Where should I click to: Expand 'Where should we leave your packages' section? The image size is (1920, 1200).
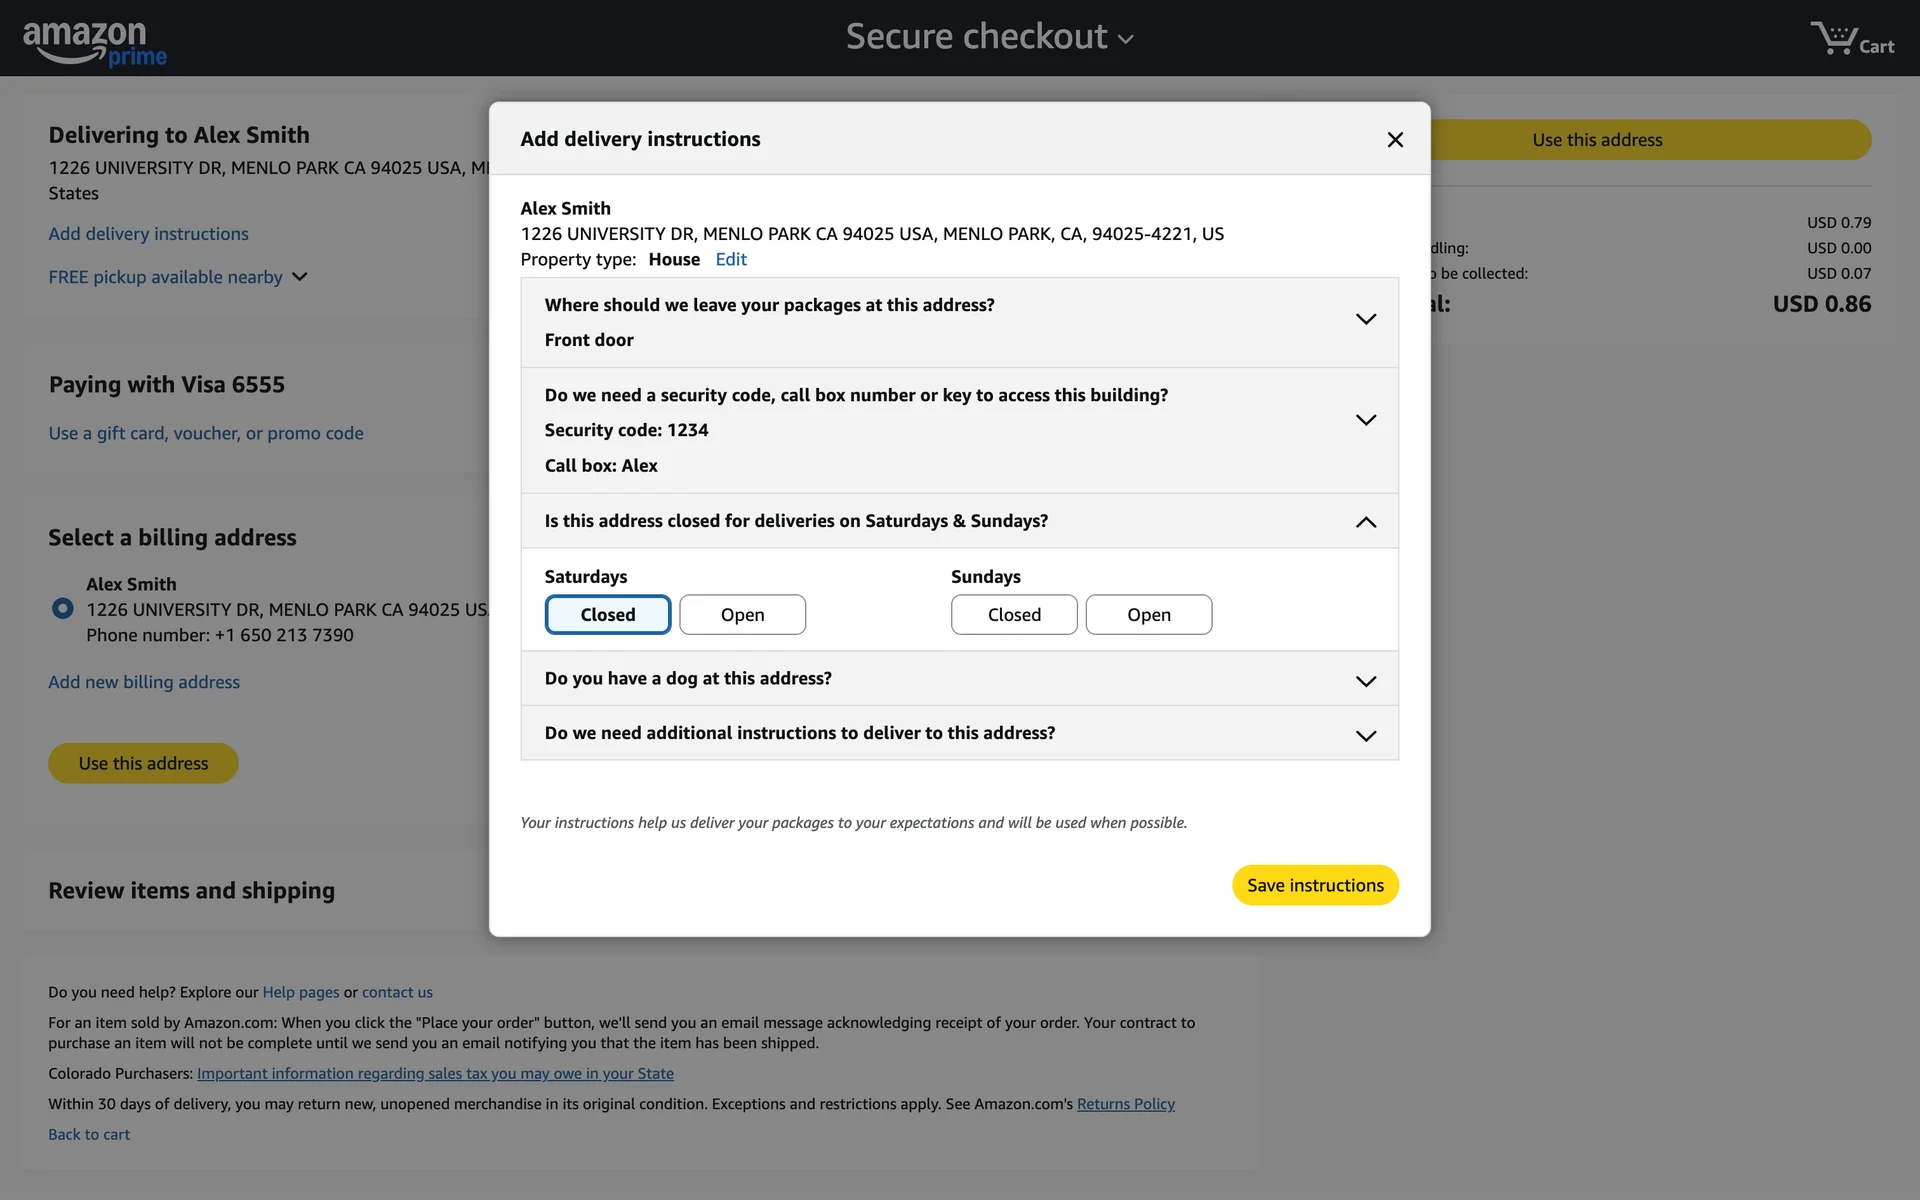[1365, 319]
